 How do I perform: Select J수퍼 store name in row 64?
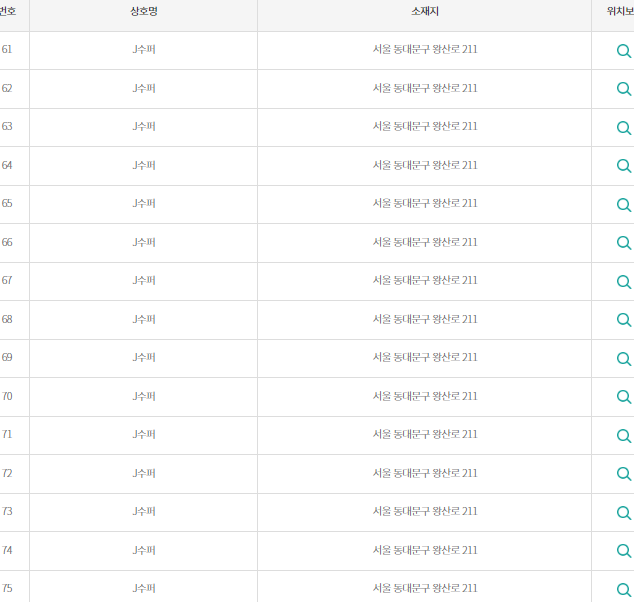144,165
